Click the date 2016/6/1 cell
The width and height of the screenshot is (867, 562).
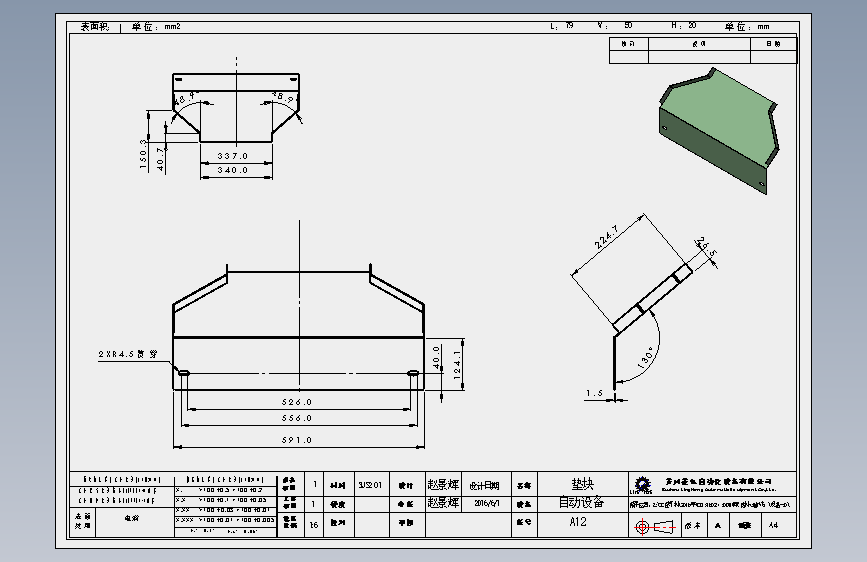(487, 504)
